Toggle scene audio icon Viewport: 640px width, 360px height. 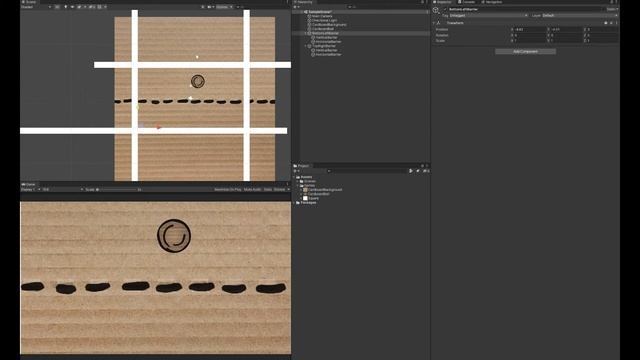pos(72,7)
